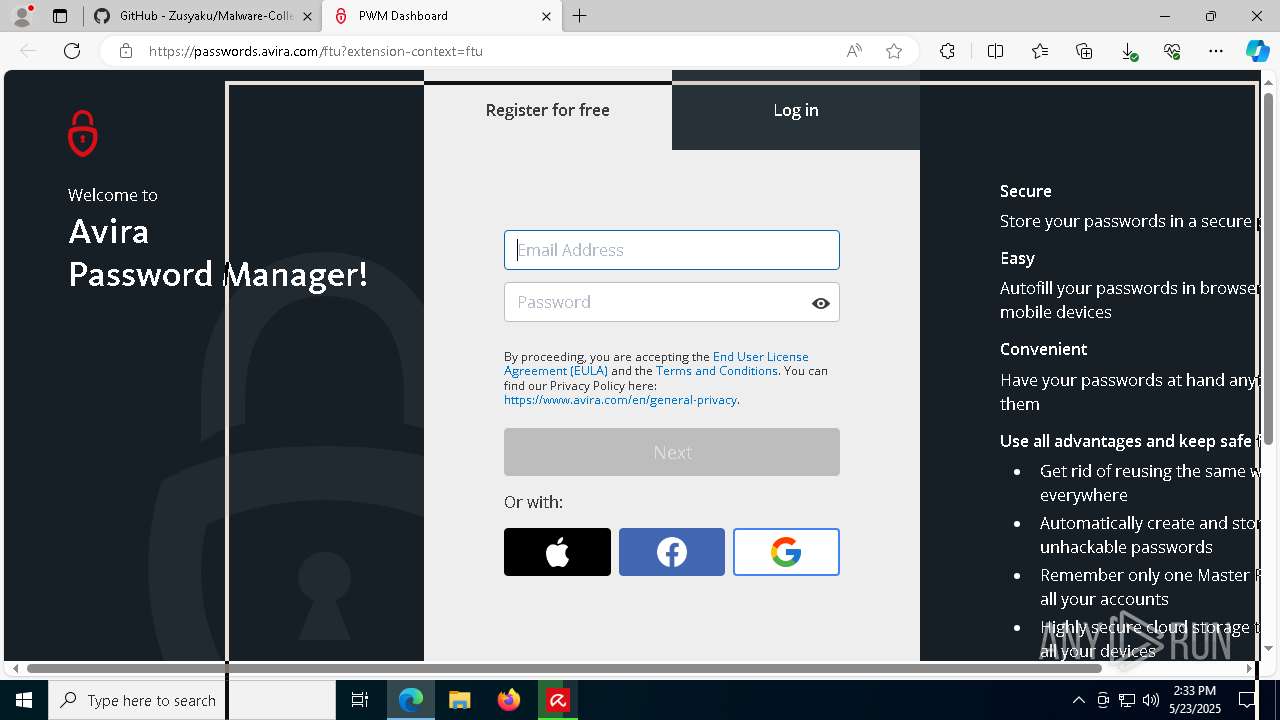View site information lock icon
Viewport: 1280px width, 720px height.
126,51
